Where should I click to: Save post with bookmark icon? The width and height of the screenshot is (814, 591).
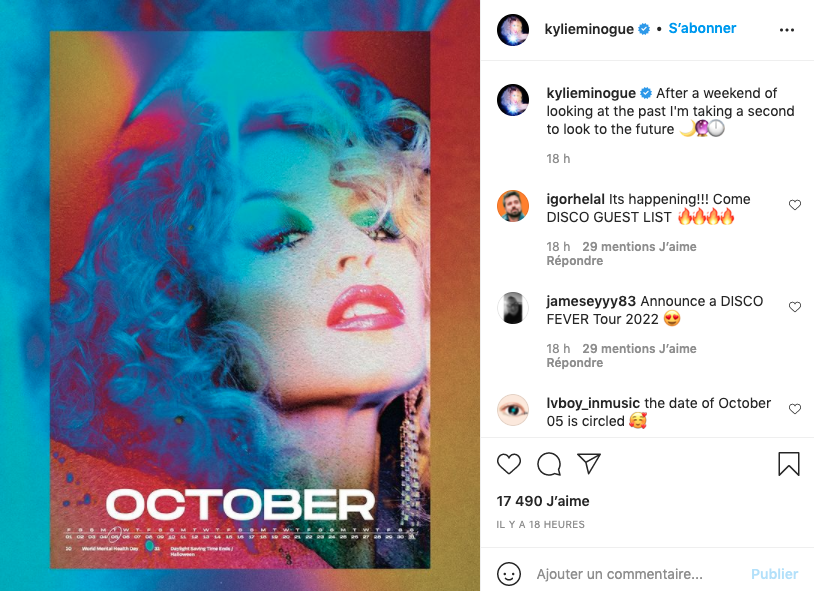[789, 464]
